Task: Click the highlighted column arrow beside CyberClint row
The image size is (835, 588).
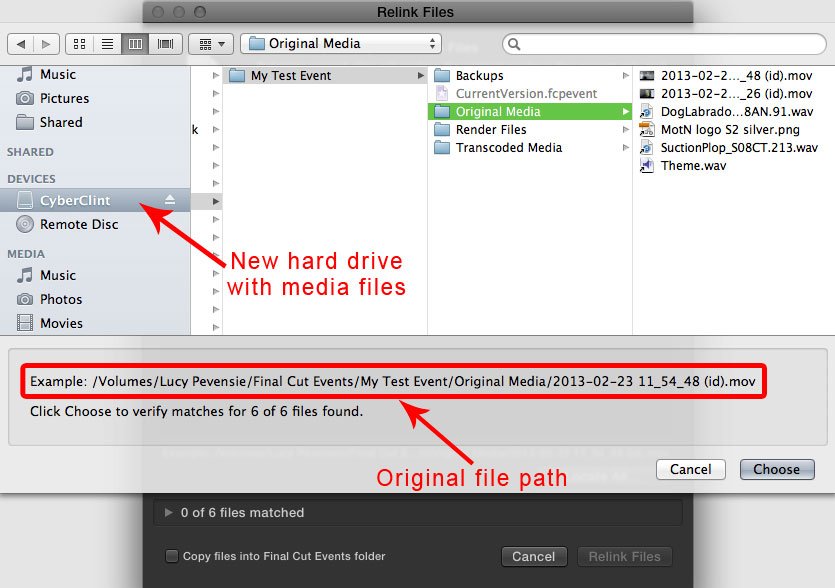Action: point(216,201)
